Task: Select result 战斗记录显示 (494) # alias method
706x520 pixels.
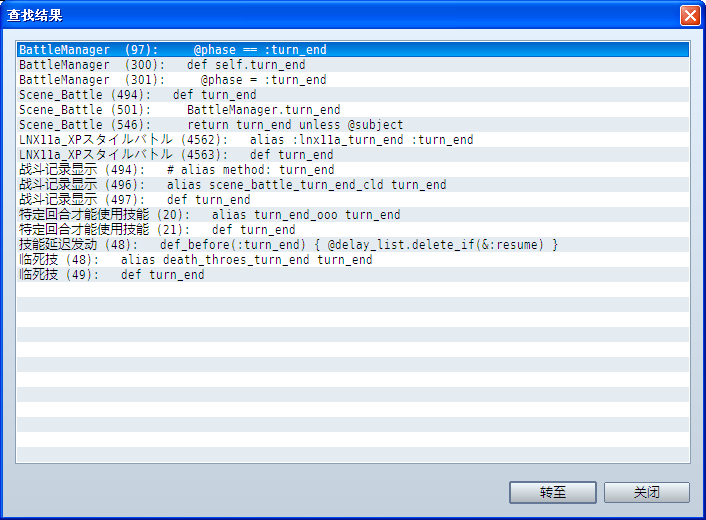Action: pos(353,170)
